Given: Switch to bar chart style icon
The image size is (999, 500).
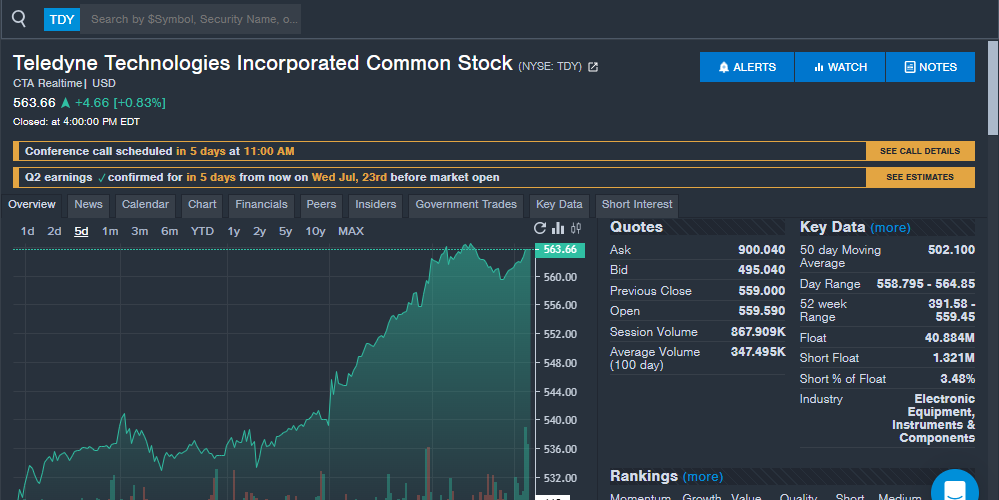Looking at the screenshot, I should tap(558, 228).
